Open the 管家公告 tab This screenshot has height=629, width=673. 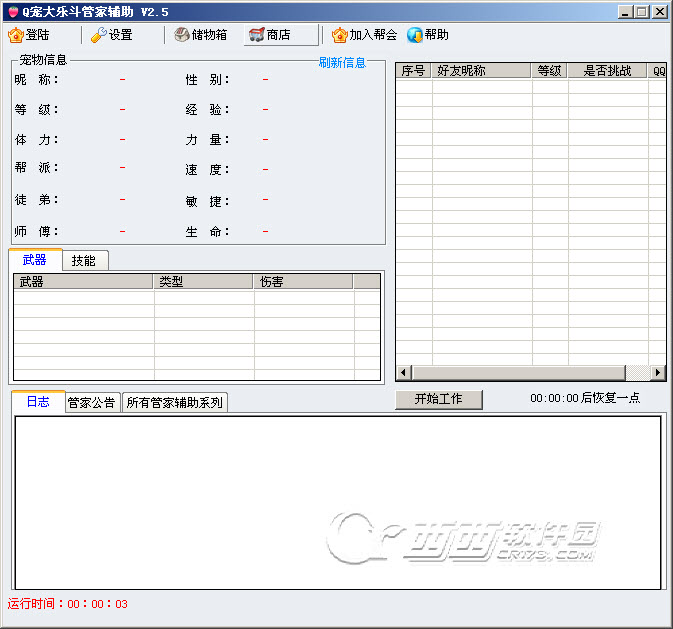pyautogui.click(x=92, y=403)
